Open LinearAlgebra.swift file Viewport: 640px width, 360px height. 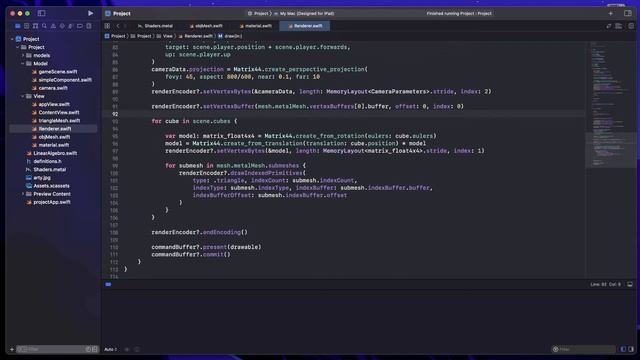click(x=52, y=153)
